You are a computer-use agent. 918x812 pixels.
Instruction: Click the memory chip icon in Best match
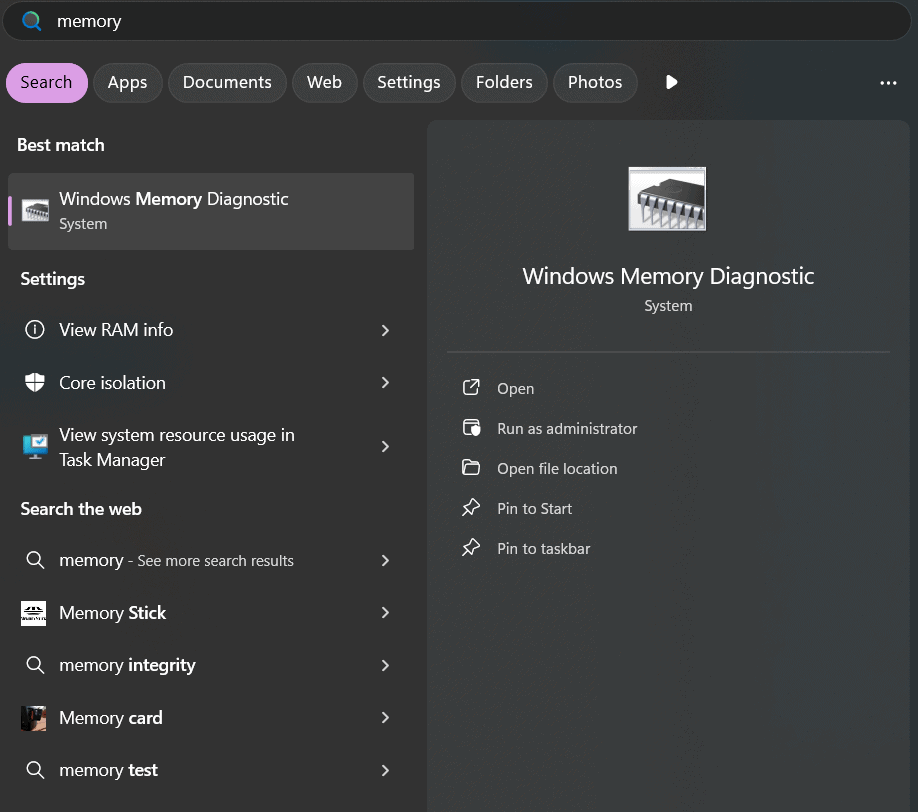pos(35,211)
